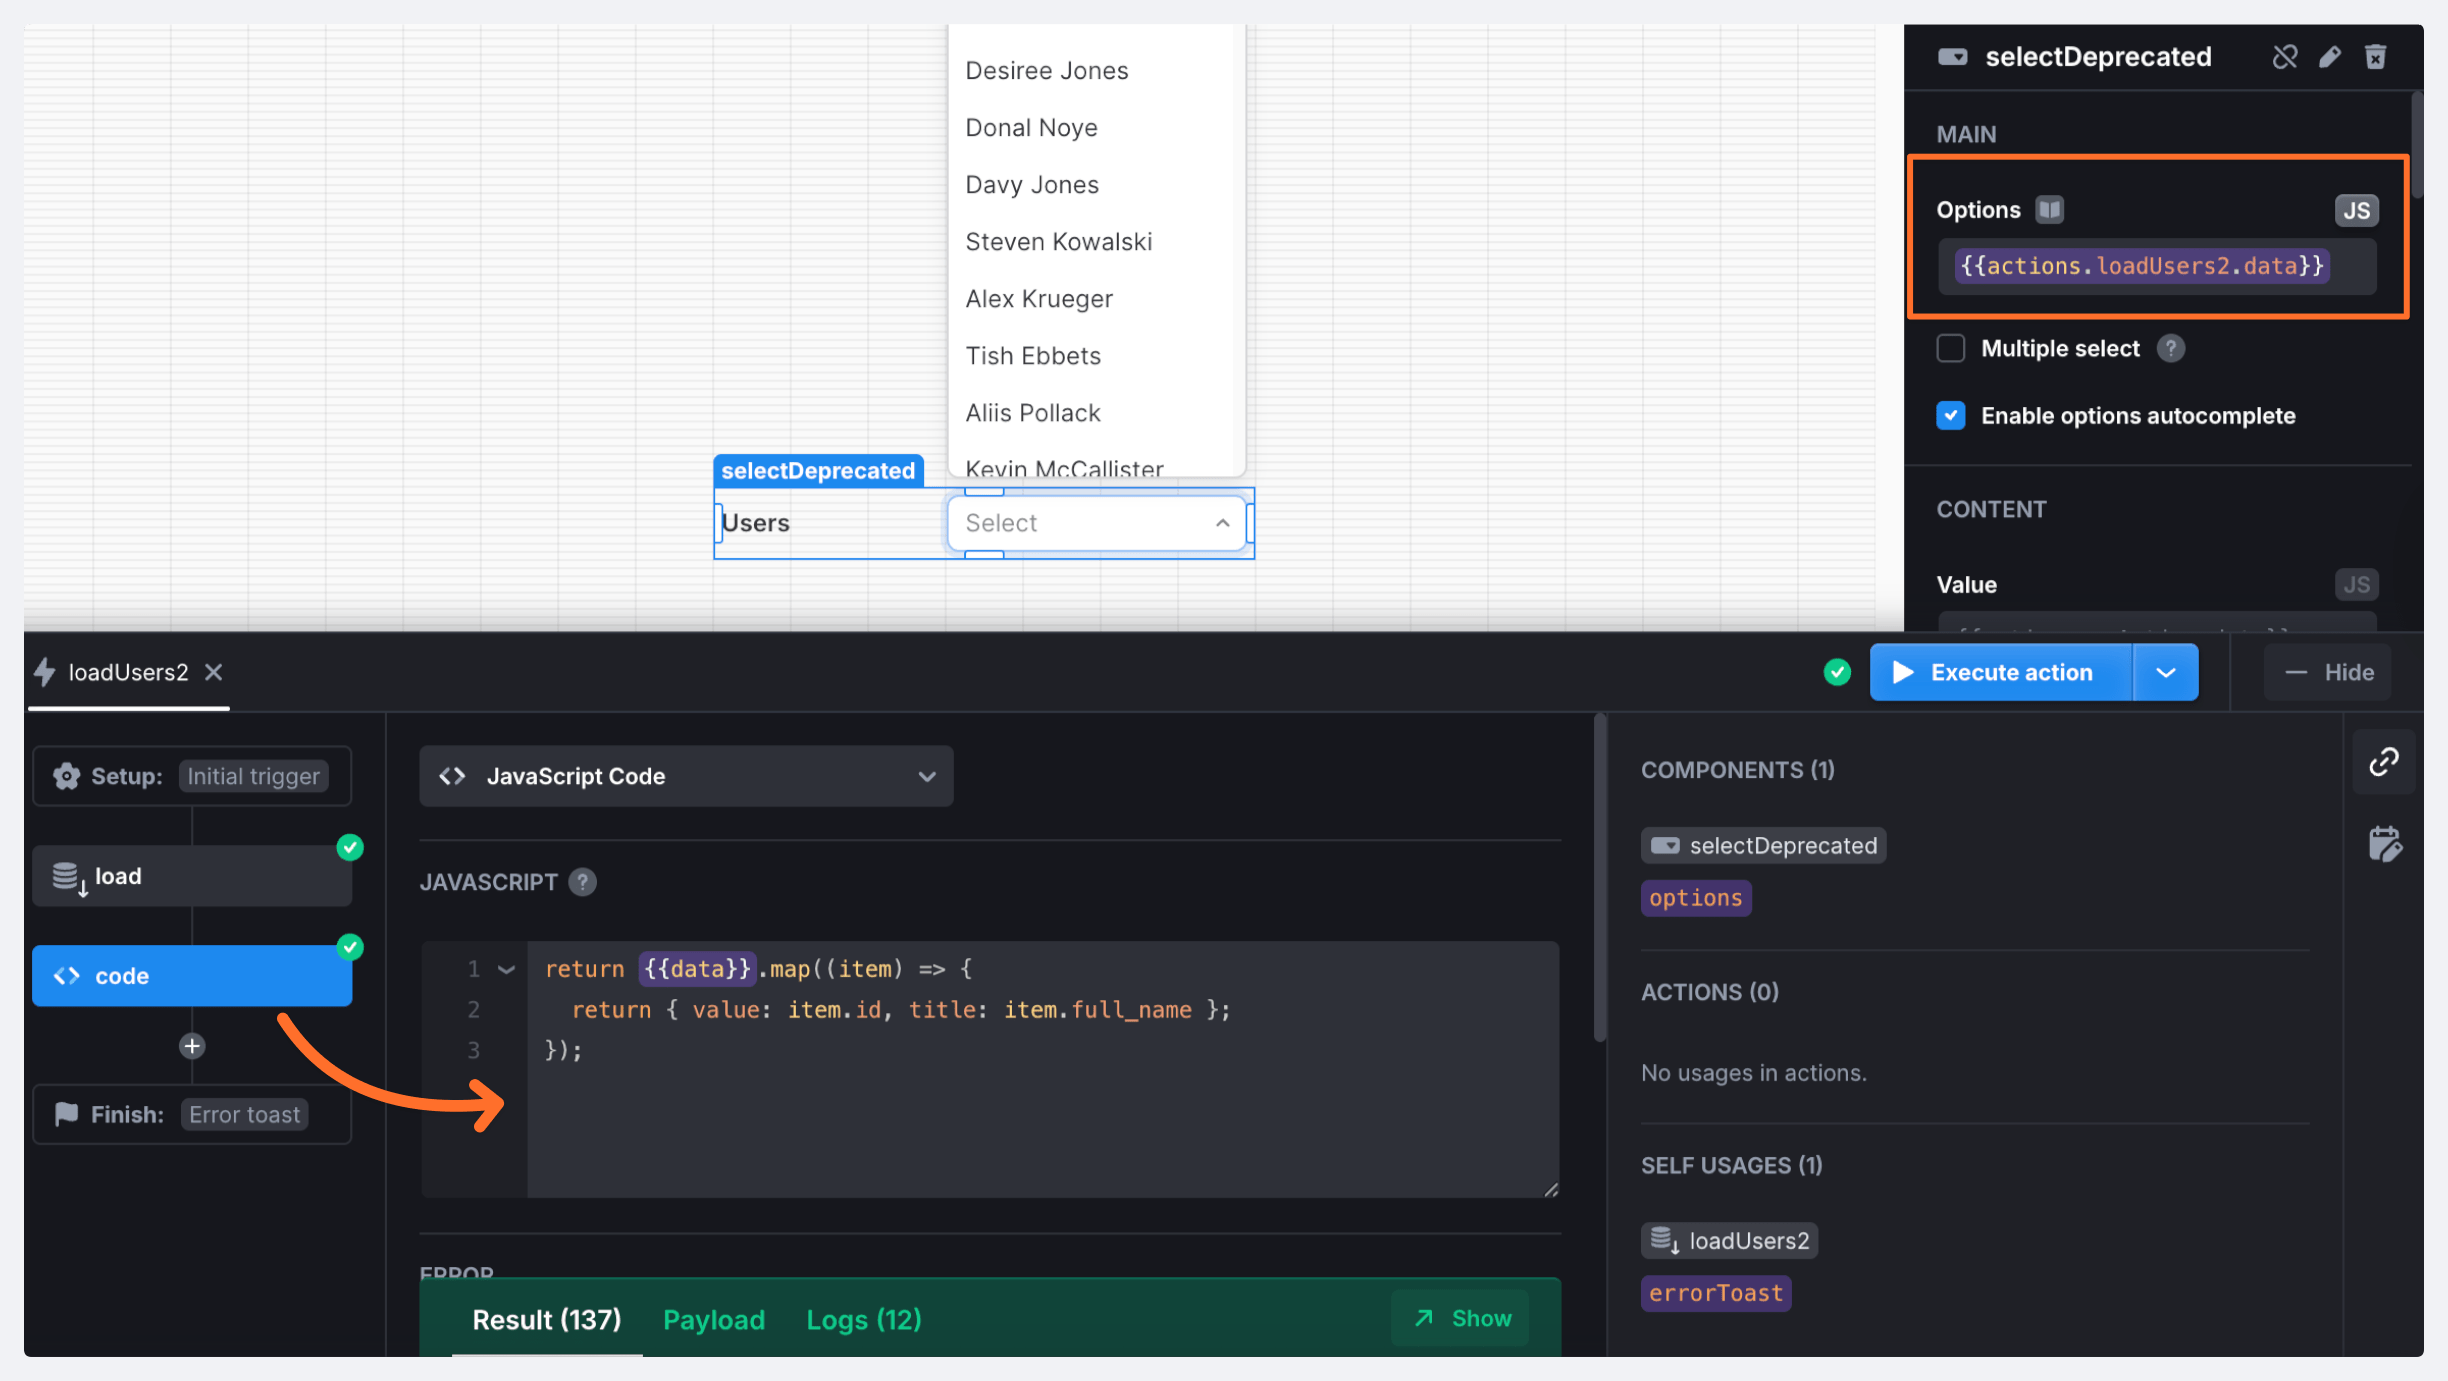Delete component using trash icon

click(2376, 57)
